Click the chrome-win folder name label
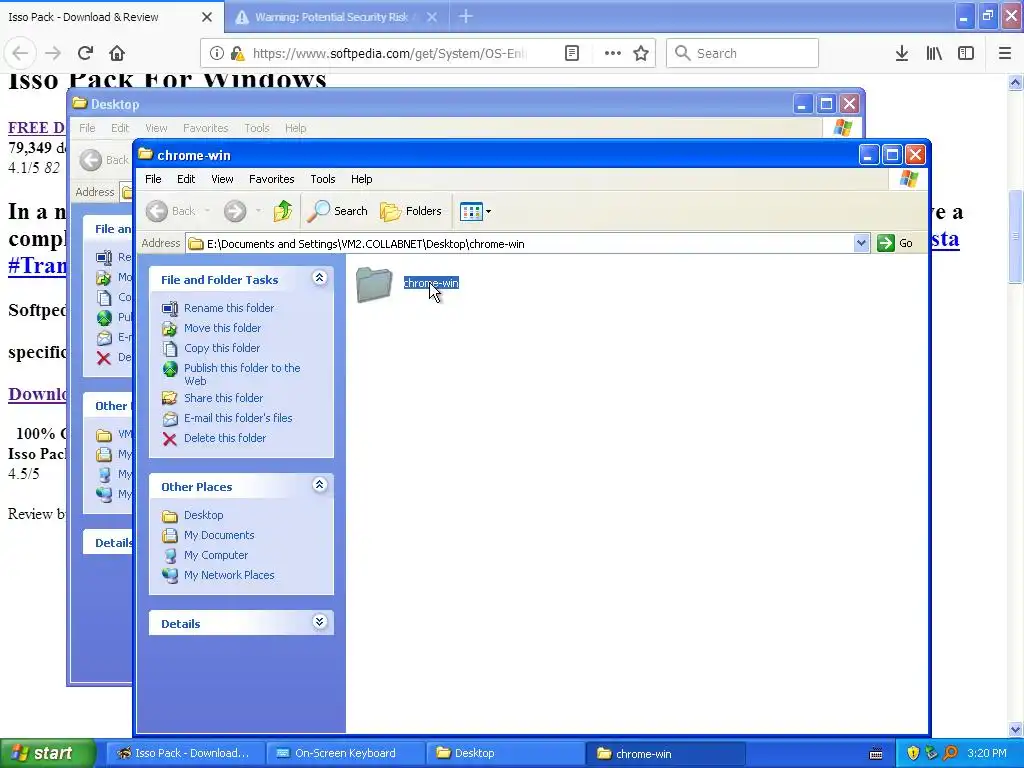The height and width of the screenshot is (768, 1024). [431, 283]
